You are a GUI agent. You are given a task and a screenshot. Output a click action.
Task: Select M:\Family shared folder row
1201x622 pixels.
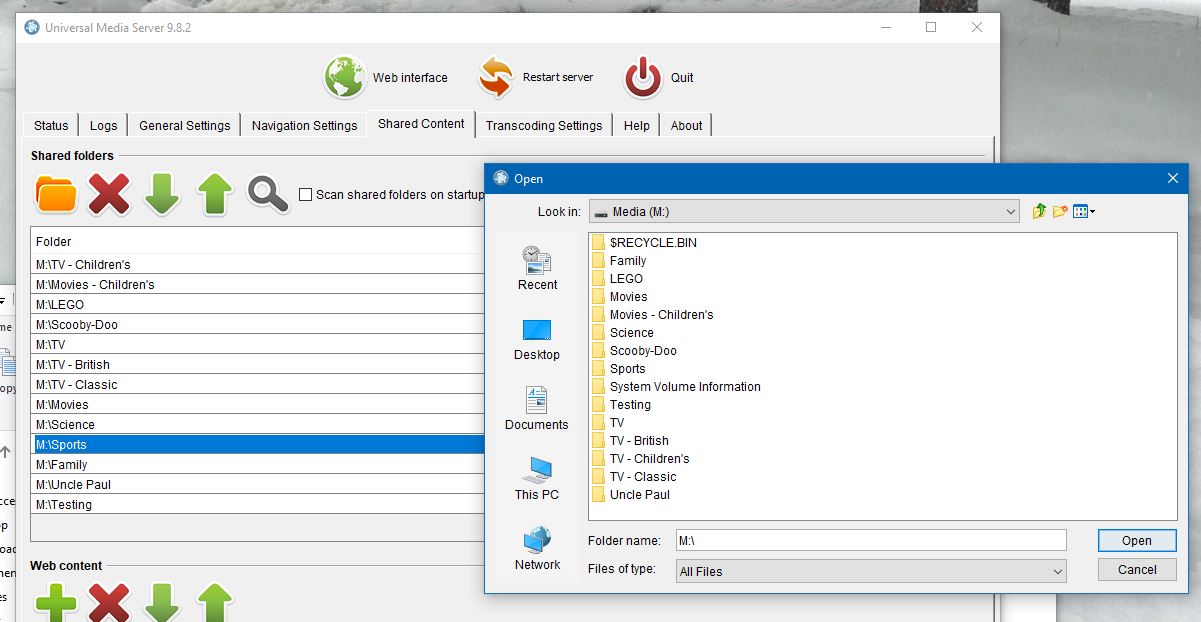click(x=258, y=464)
